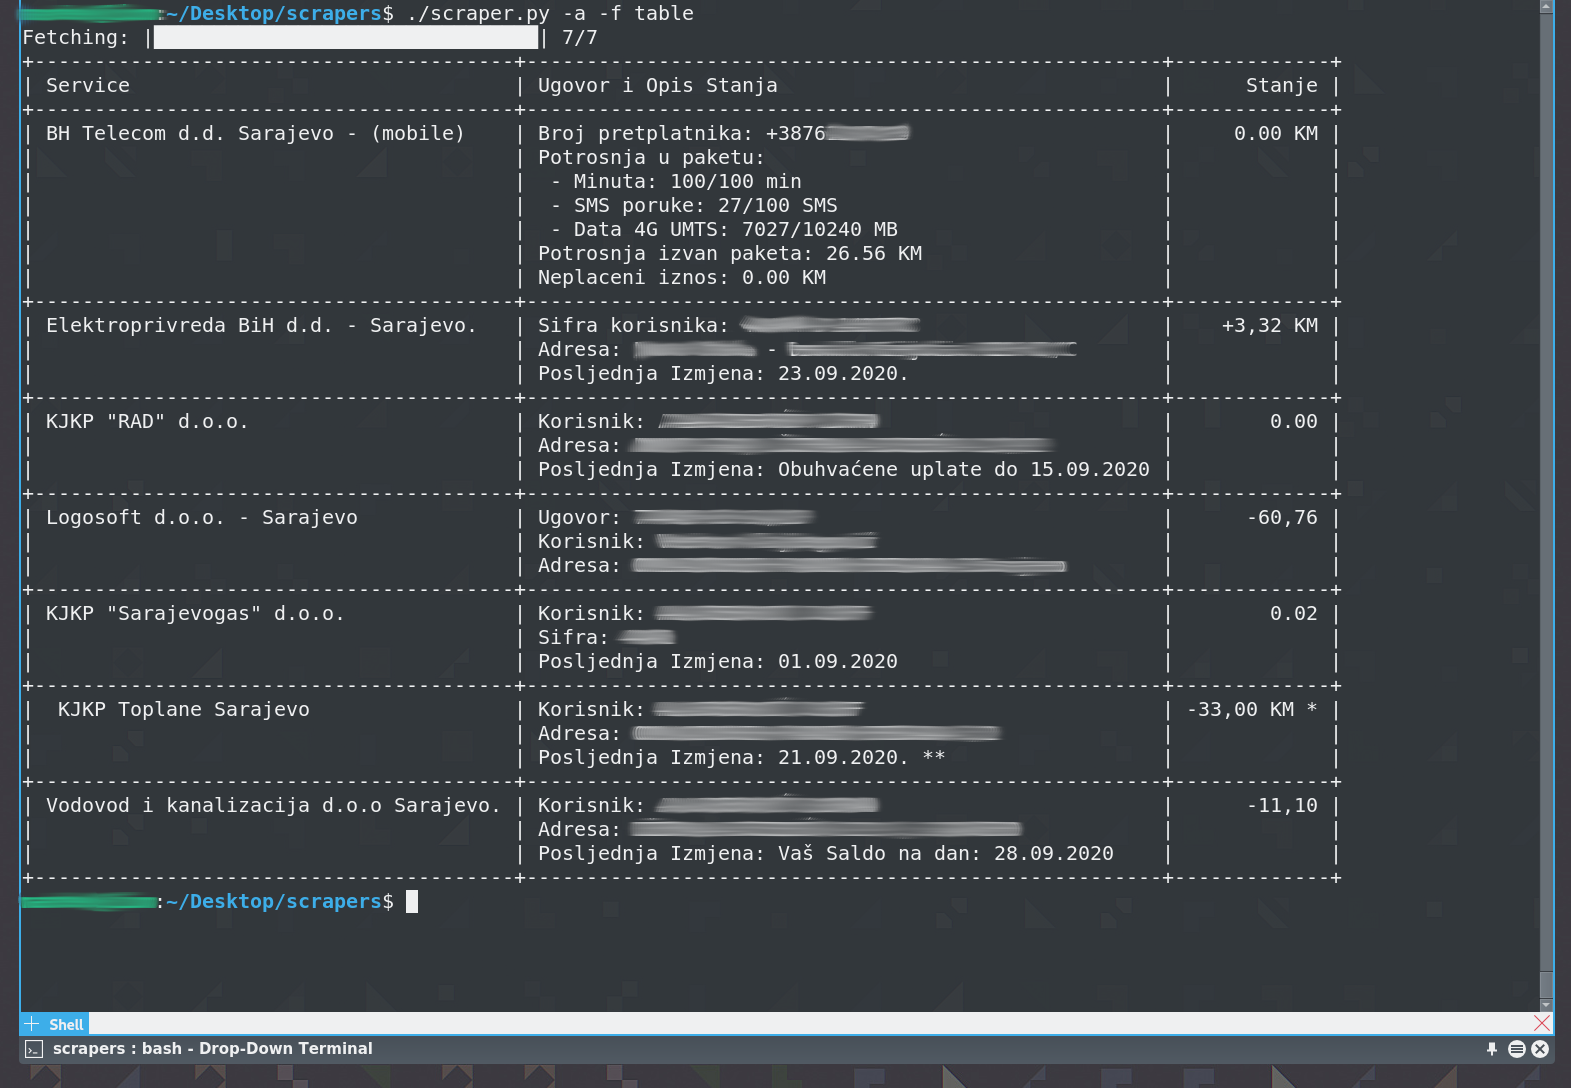Click the scrollbar up arrow

1546,6
